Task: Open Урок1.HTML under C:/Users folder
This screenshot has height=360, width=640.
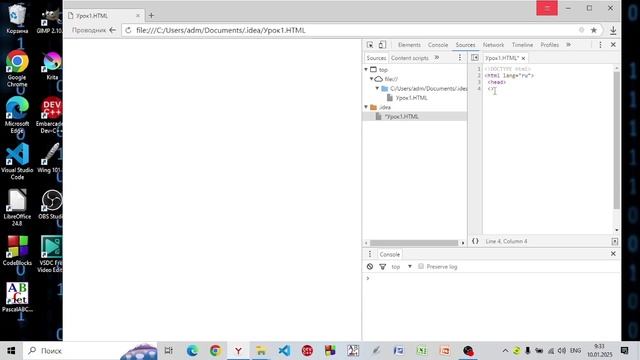Action: pos(411,98)
